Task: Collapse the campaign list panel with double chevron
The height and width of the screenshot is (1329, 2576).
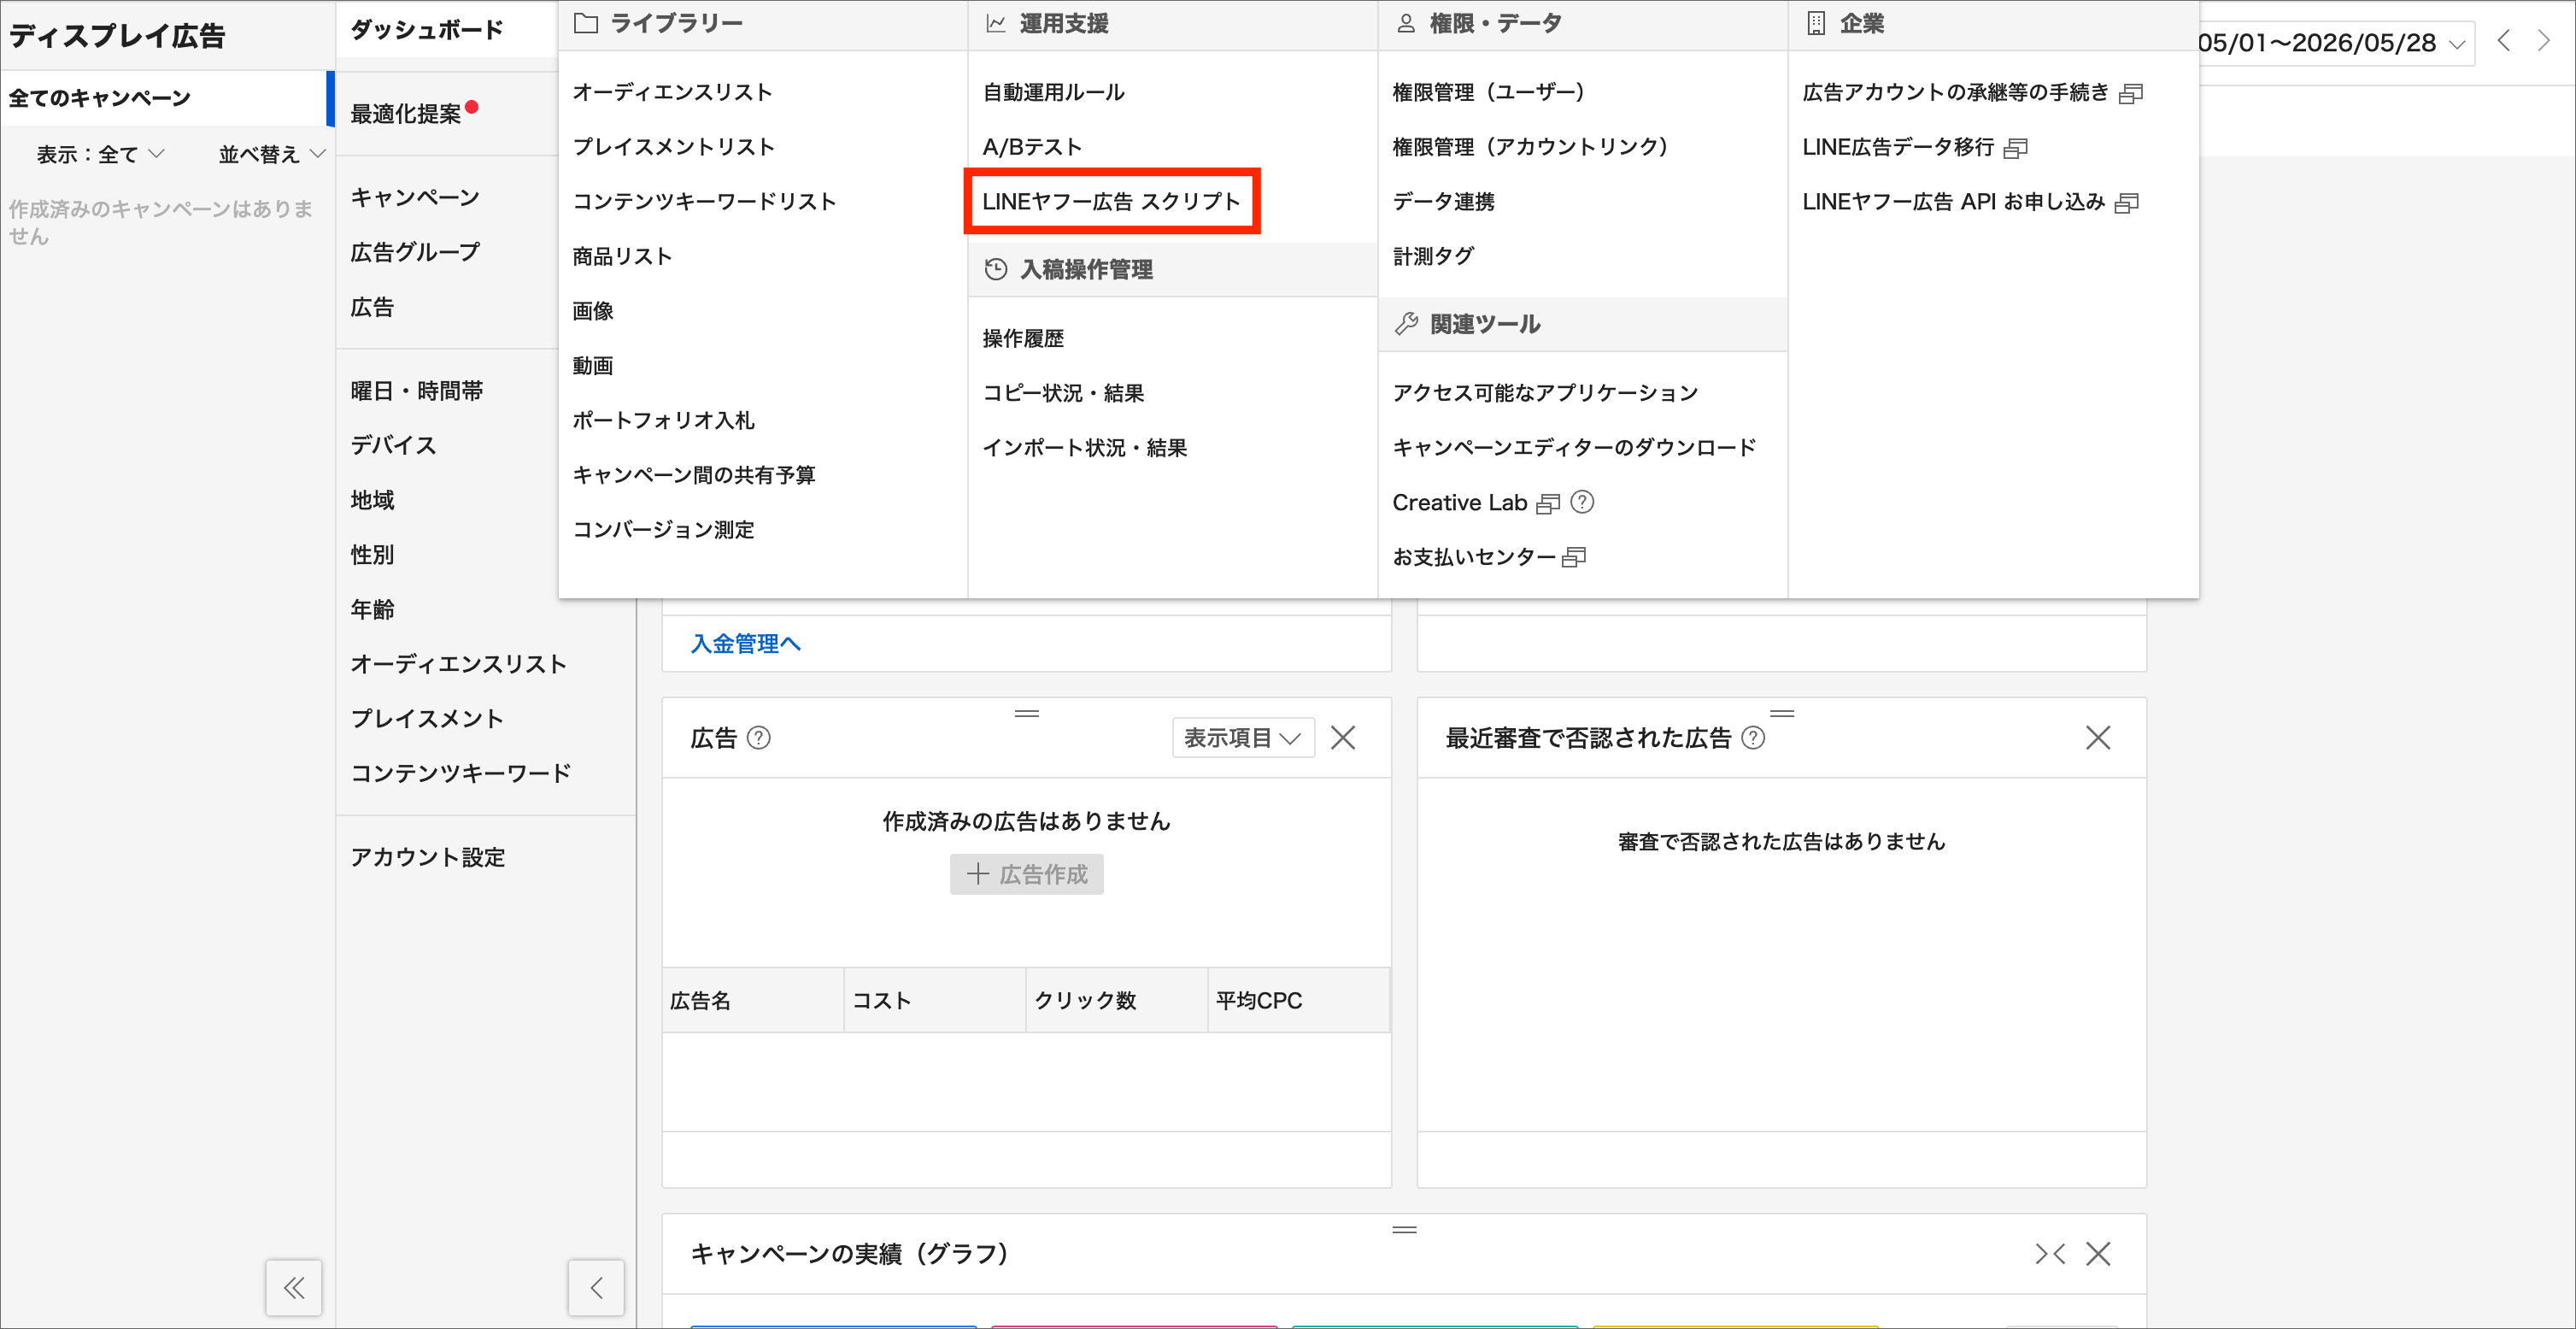Action: [x=294, y=1288]
